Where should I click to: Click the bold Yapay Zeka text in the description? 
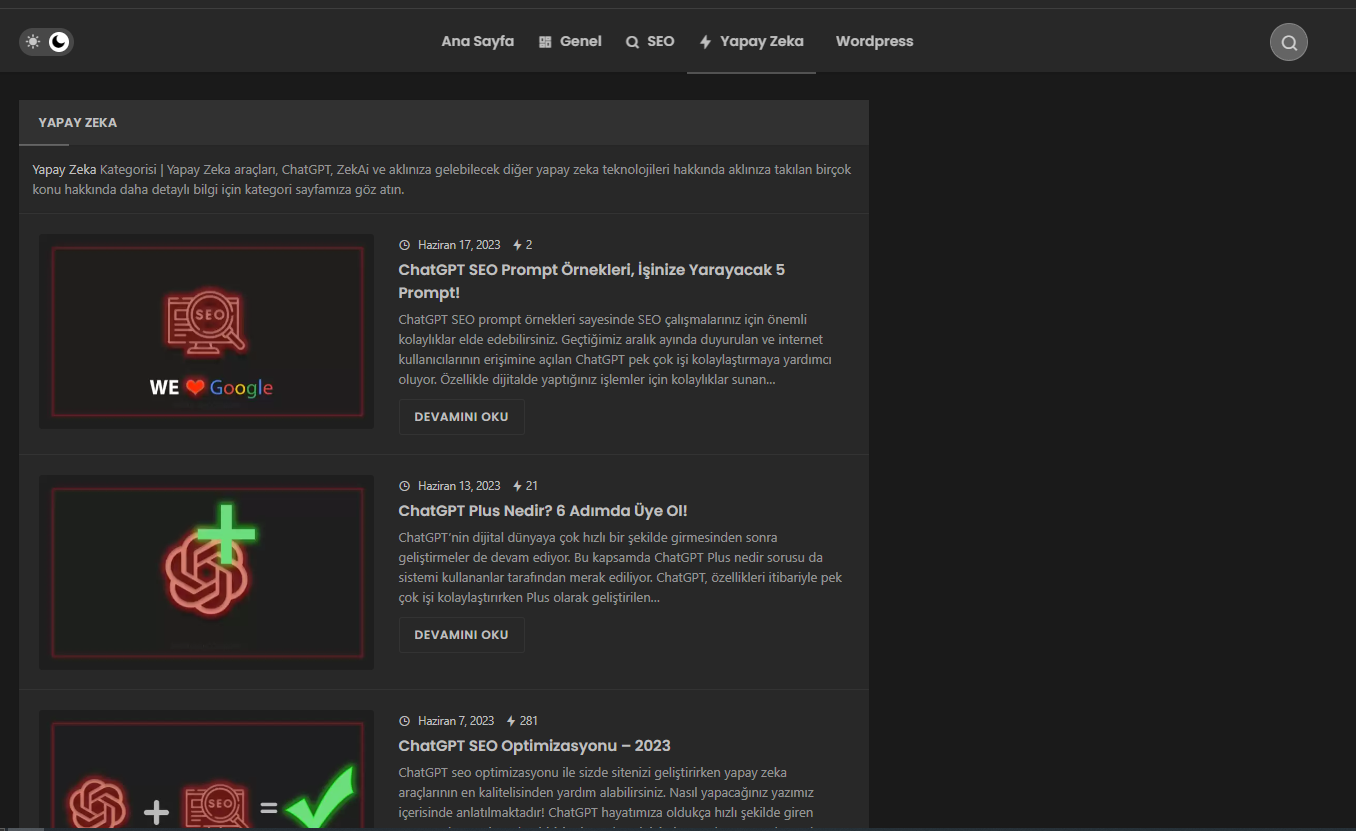pos(64,170)
